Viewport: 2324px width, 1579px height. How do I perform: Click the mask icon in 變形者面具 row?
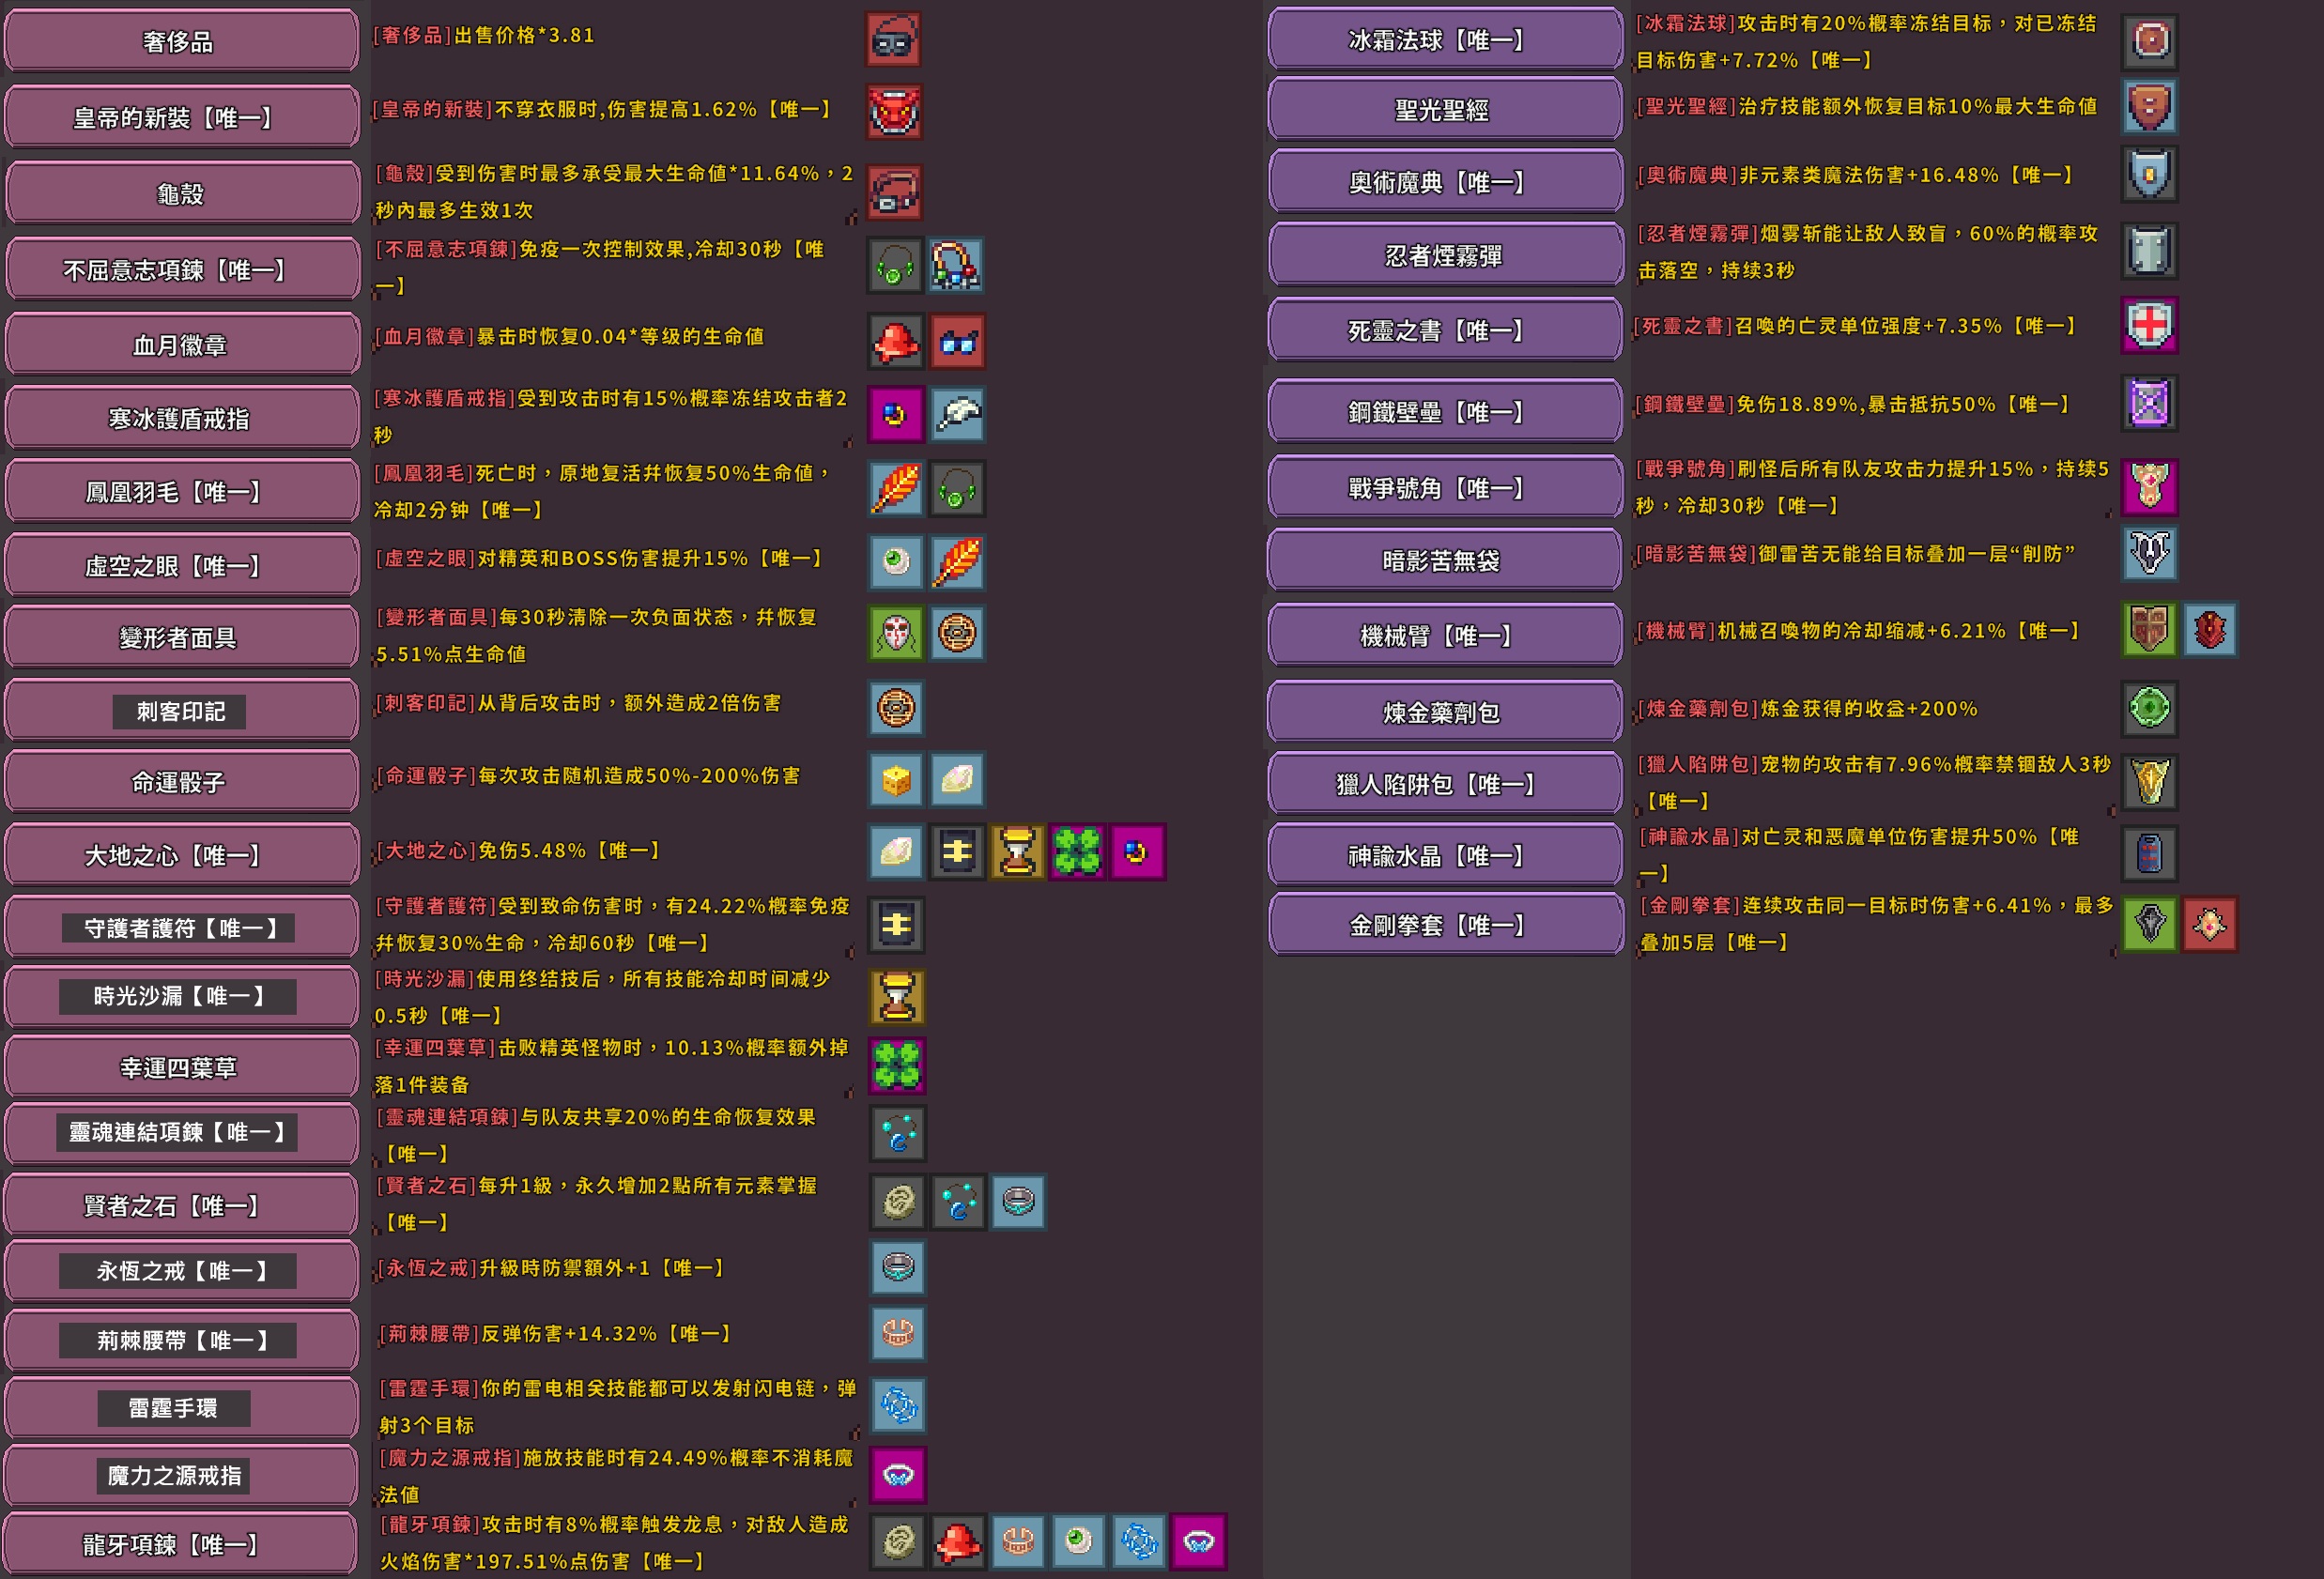pyautogui.click(x=895, y=633)
